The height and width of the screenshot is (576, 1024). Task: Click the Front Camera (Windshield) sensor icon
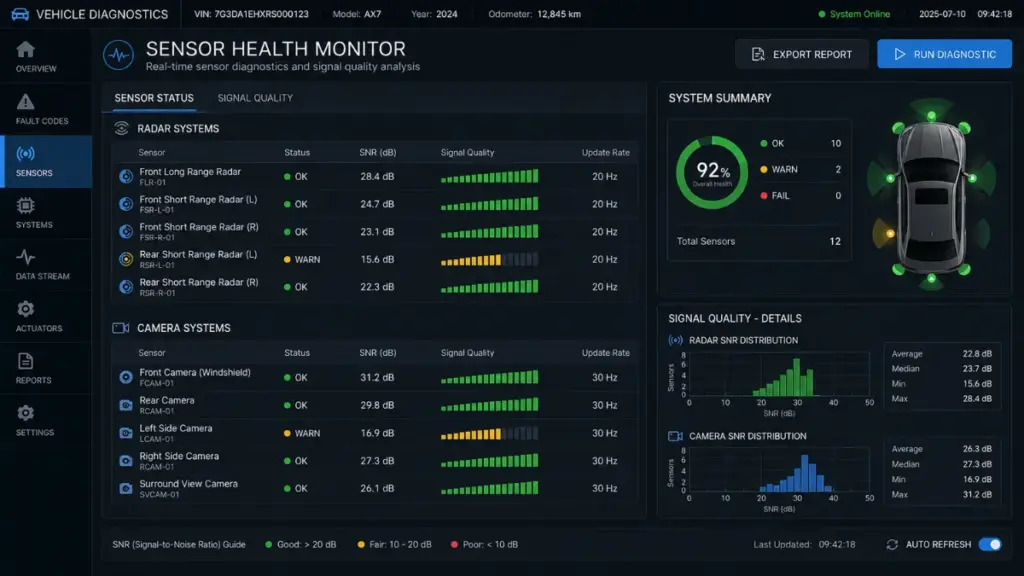click(x=126, y=377)
